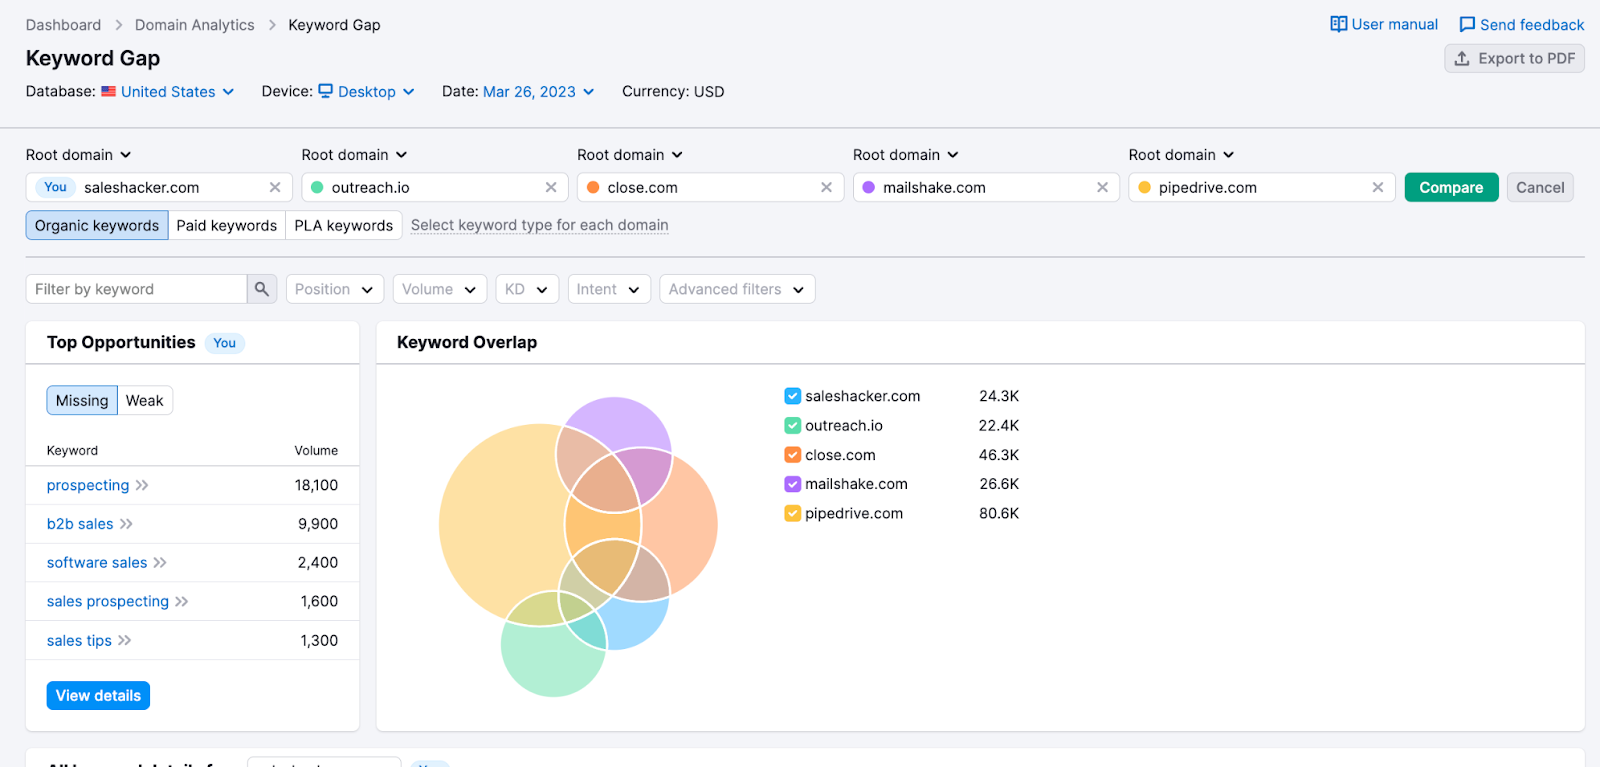Viewport: 1600px width, 767px height.
Task: Remove outreach.io from comparison
Action: tap(551, 187)
